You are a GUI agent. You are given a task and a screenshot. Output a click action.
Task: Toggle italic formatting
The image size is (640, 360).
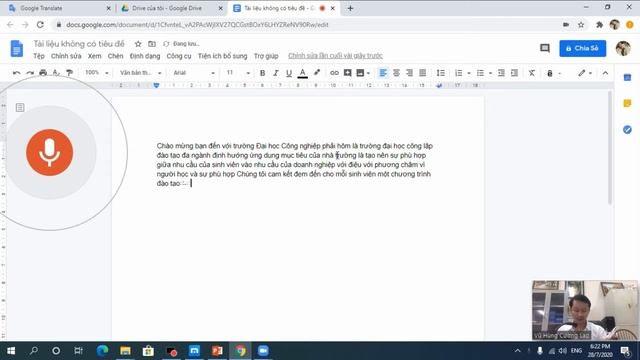click(x=276, y=73)
